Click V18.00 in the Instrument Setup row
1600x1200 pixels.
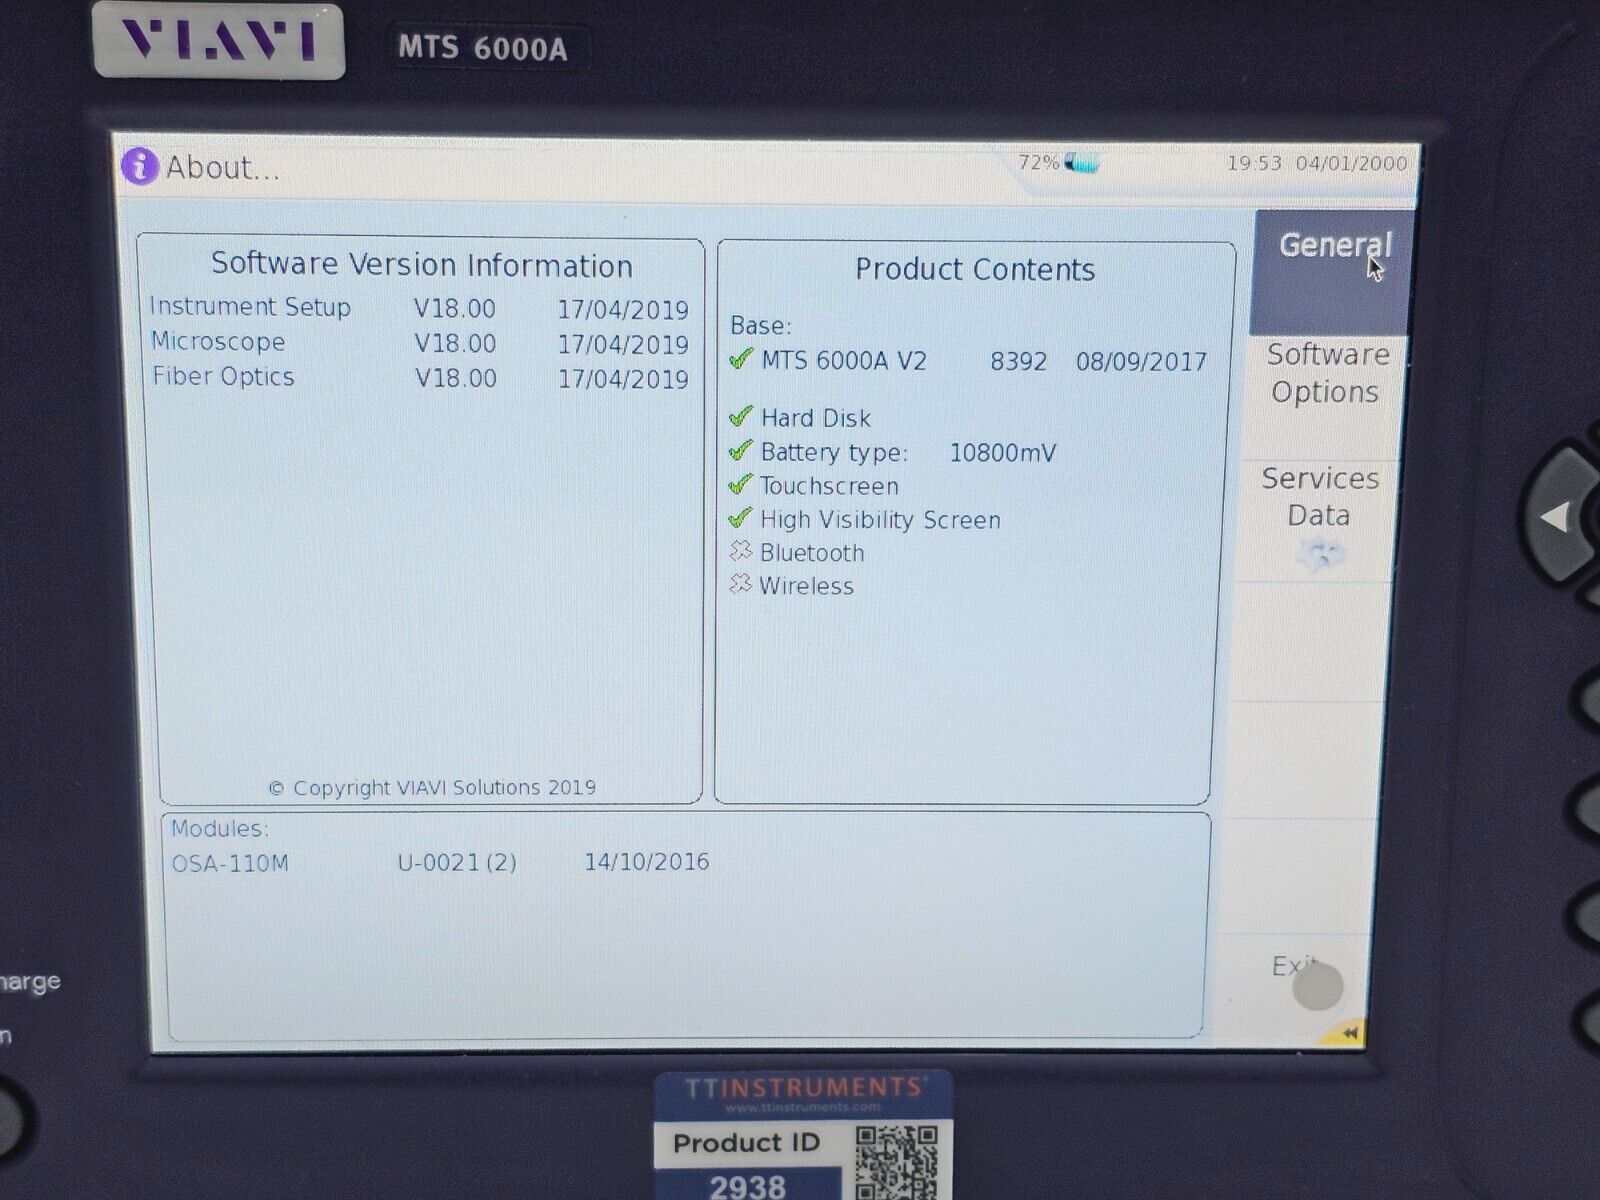(x=455, y=309)
